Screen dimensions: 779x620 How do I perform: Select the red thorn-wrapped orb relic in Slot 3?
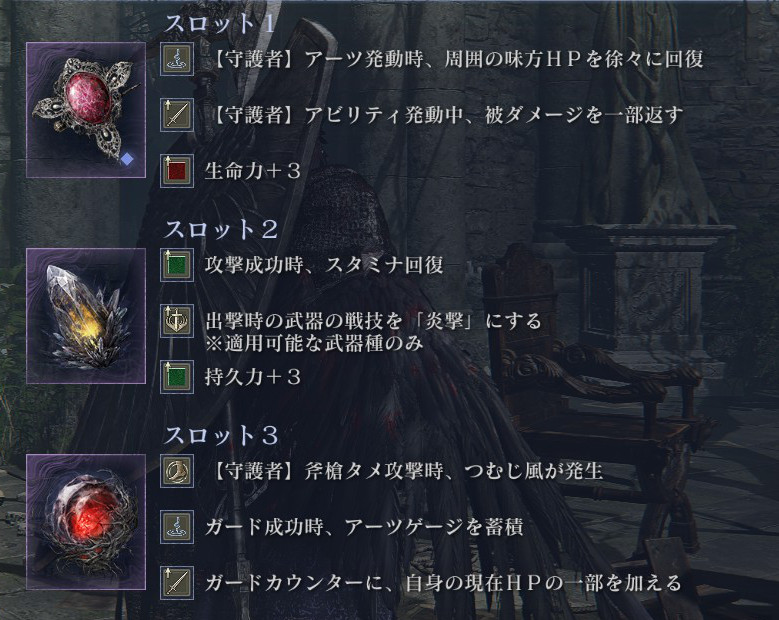point(86,522)
